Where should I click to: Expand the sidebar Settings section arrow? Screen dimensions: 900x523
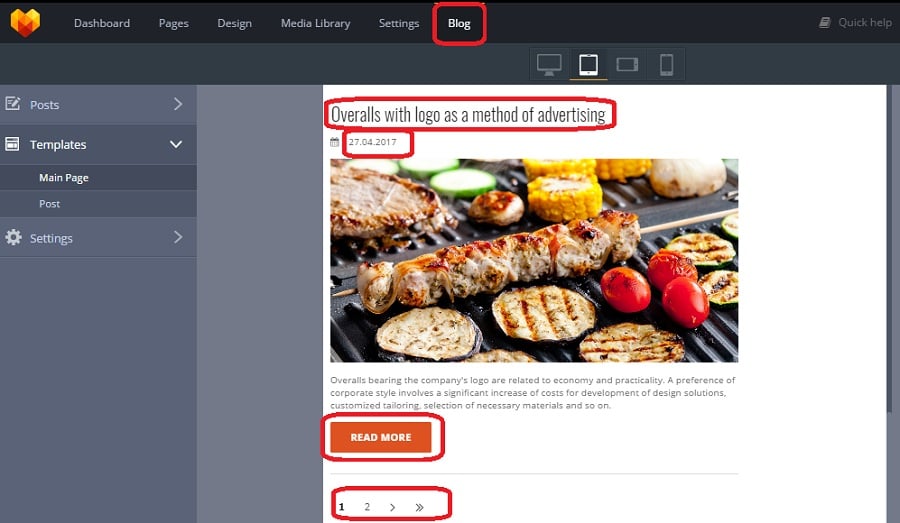pos(177,238)
